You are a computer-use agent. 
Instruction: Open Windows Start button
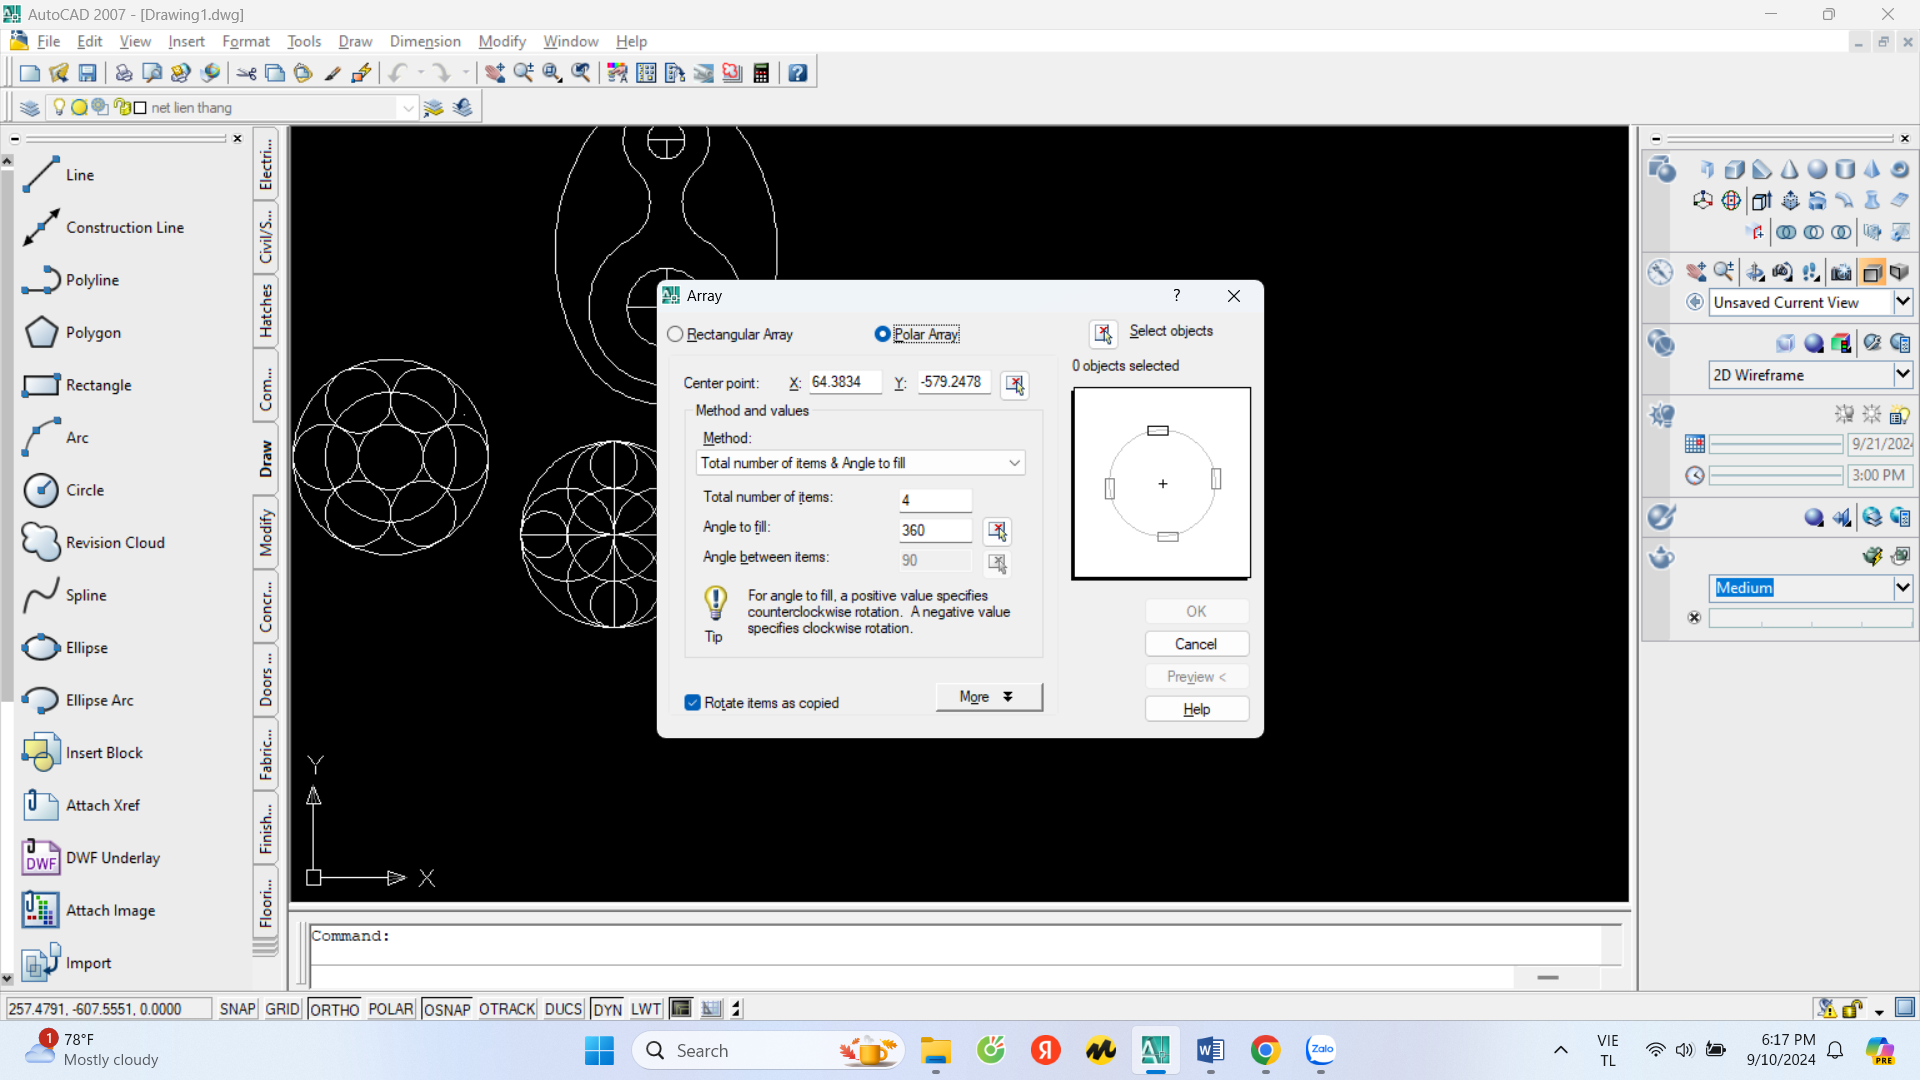pyautogui.click(x=599, y=1050)
